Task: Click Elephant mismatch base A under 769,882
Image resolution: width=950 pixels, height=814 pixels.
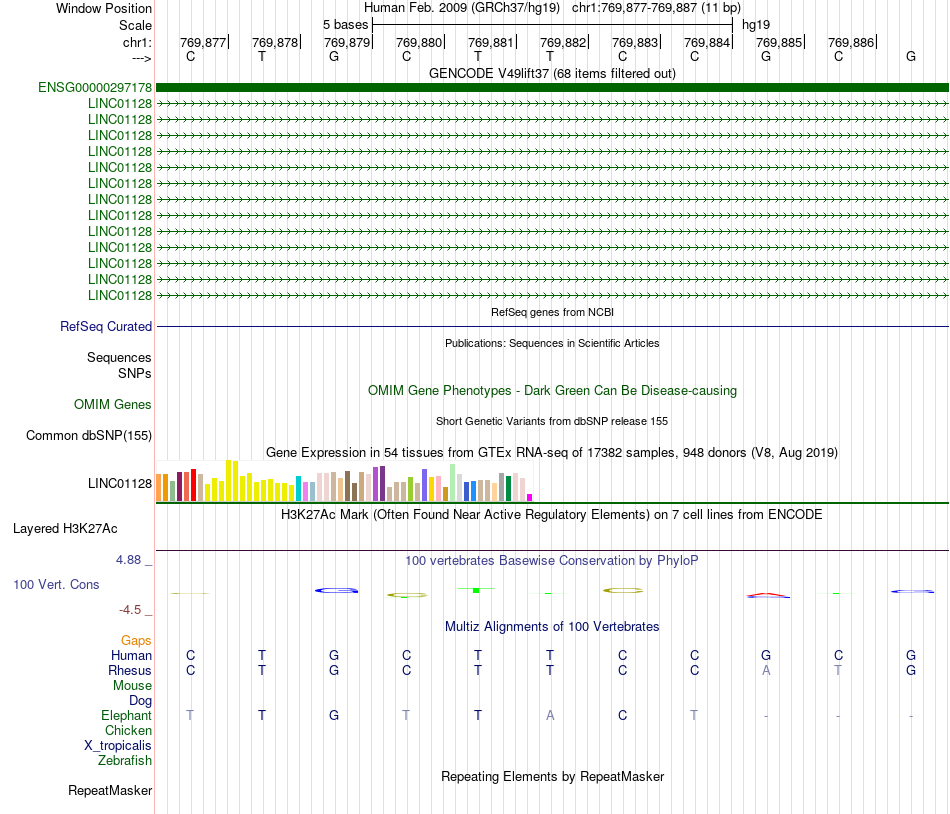Action: tap(550, 715)
